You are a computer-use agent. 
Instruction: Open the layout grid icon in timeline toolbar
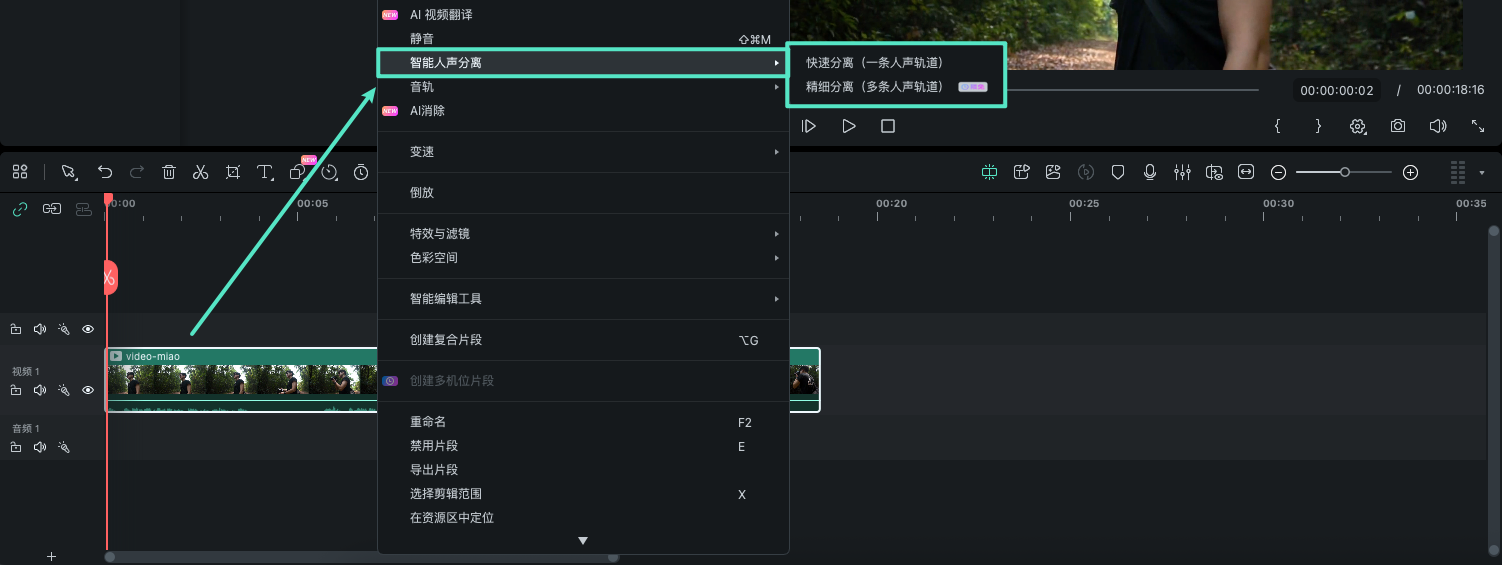coord(20,172)
